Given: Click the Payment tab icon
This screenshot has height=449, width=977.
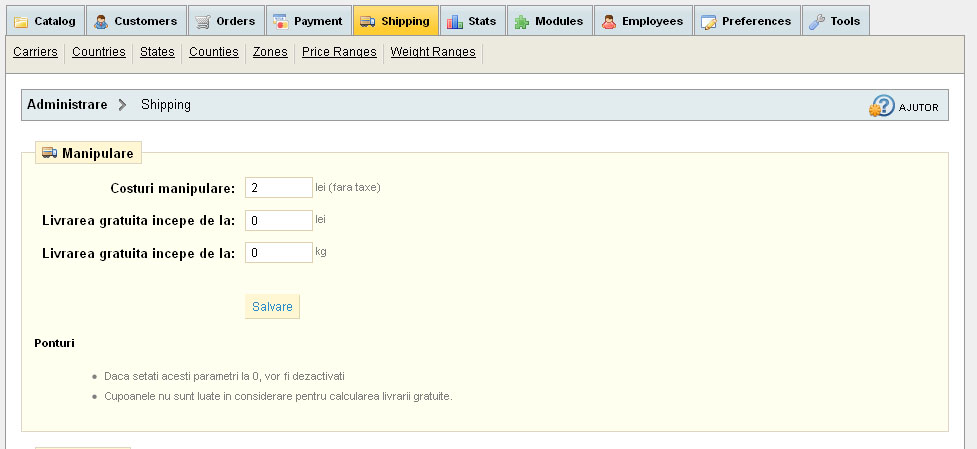Looking at the screenshot, I should pos(281,21).
